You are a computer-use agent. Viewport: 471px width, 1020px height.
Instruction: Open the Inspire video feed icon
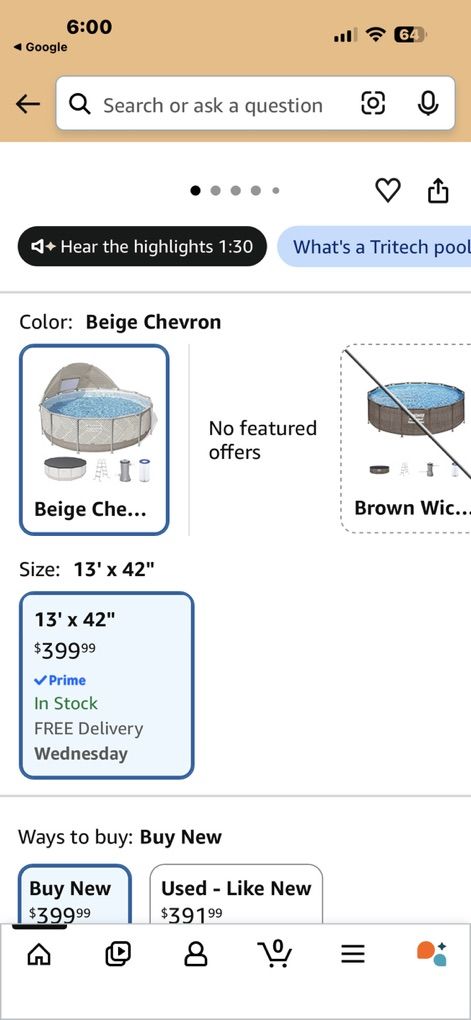coord(117,954)
